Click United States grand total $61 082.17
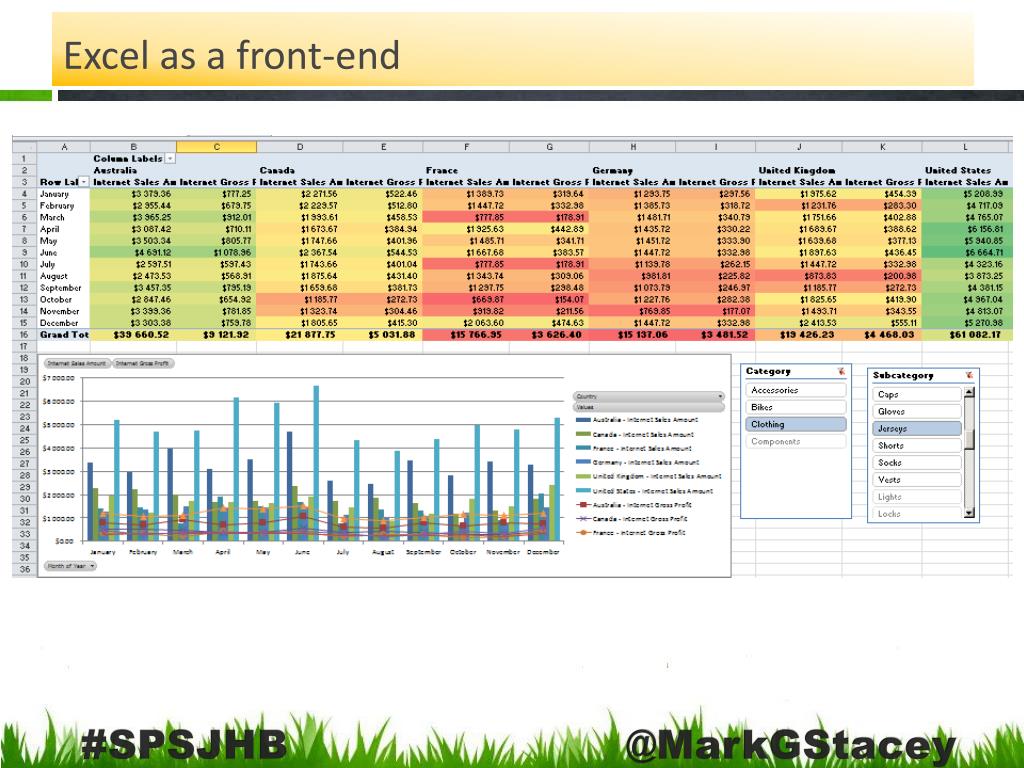This screenshot has height=768, width=1024. [966, 334]
